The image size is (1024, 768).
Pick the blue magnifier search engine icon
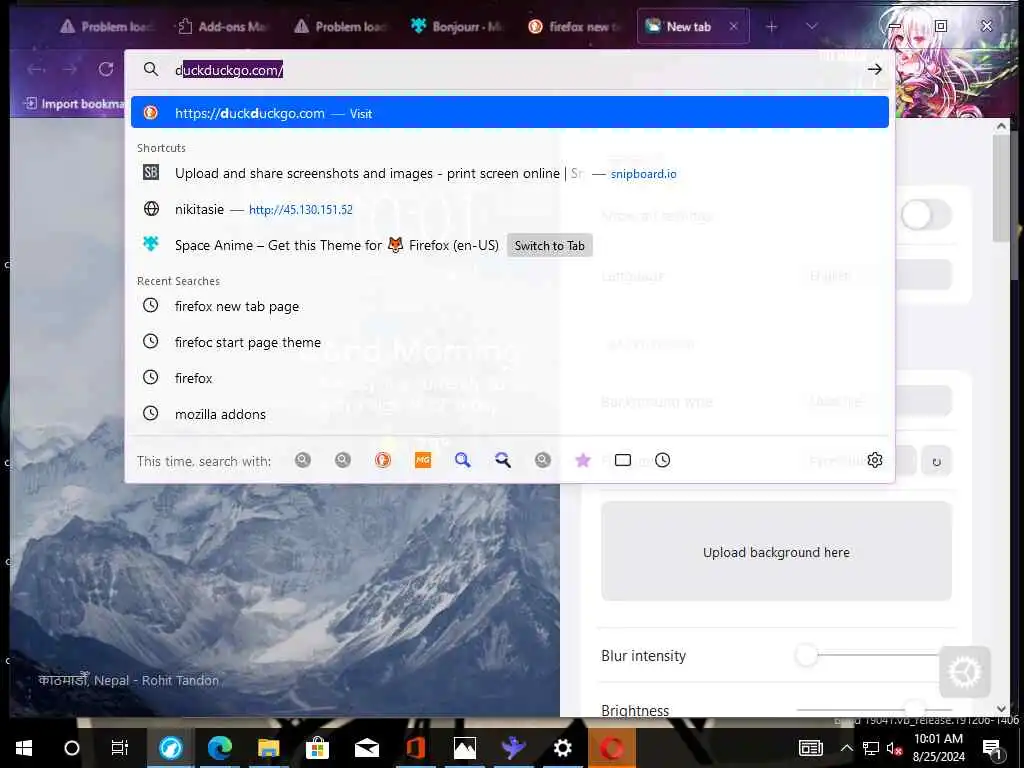point(462,460)
